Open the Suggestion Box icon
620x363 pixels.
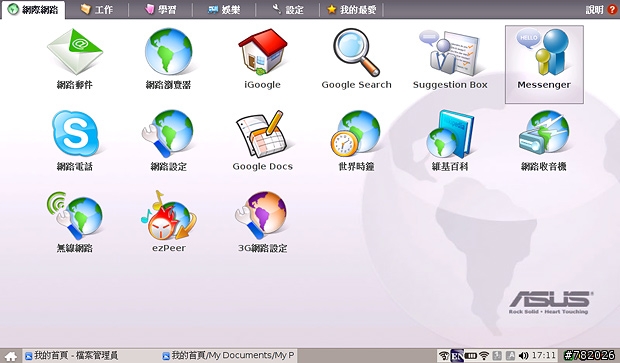click(x=450, y=52)
